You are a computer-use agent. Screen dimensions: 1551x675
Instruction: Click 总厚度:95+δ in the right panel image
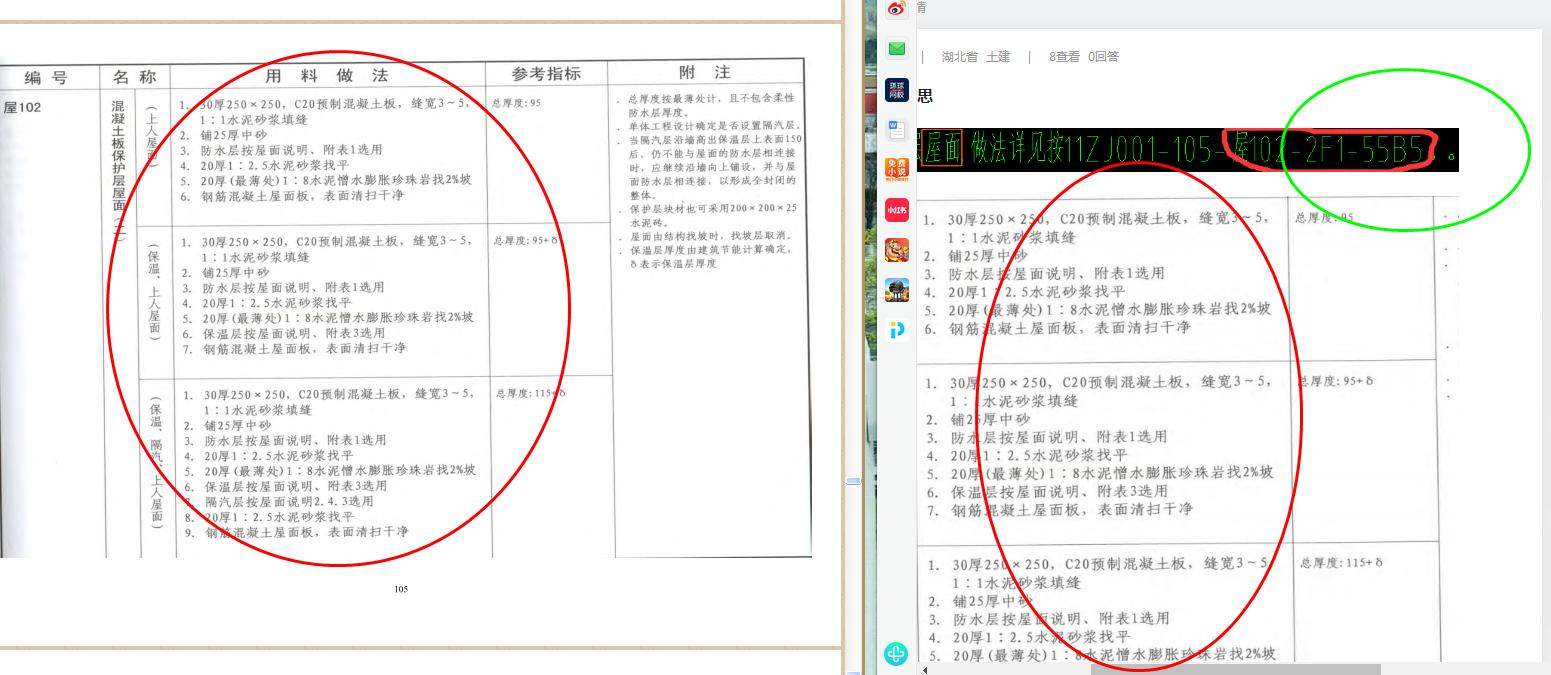point(1335,382)
